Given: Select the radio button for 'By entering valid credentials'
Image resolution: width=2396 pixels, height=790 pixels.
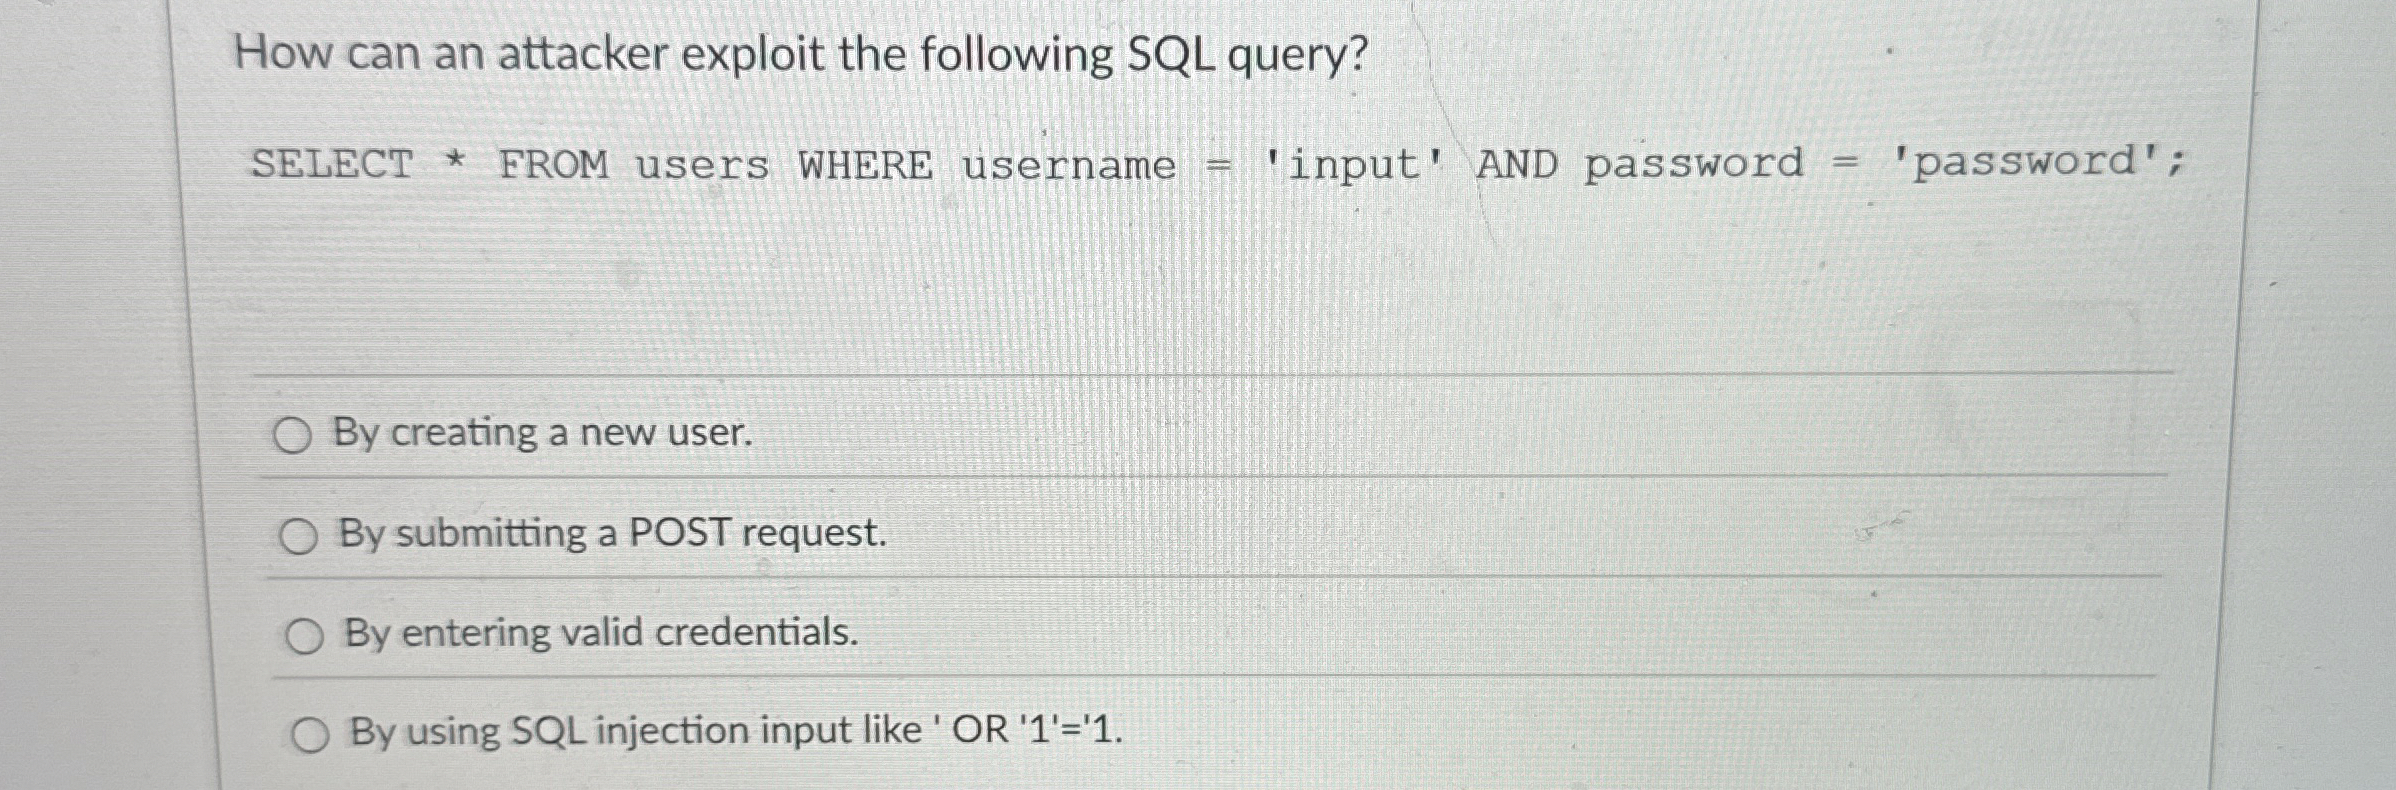Looking at the screenshot, I should (x=307, y=635).
